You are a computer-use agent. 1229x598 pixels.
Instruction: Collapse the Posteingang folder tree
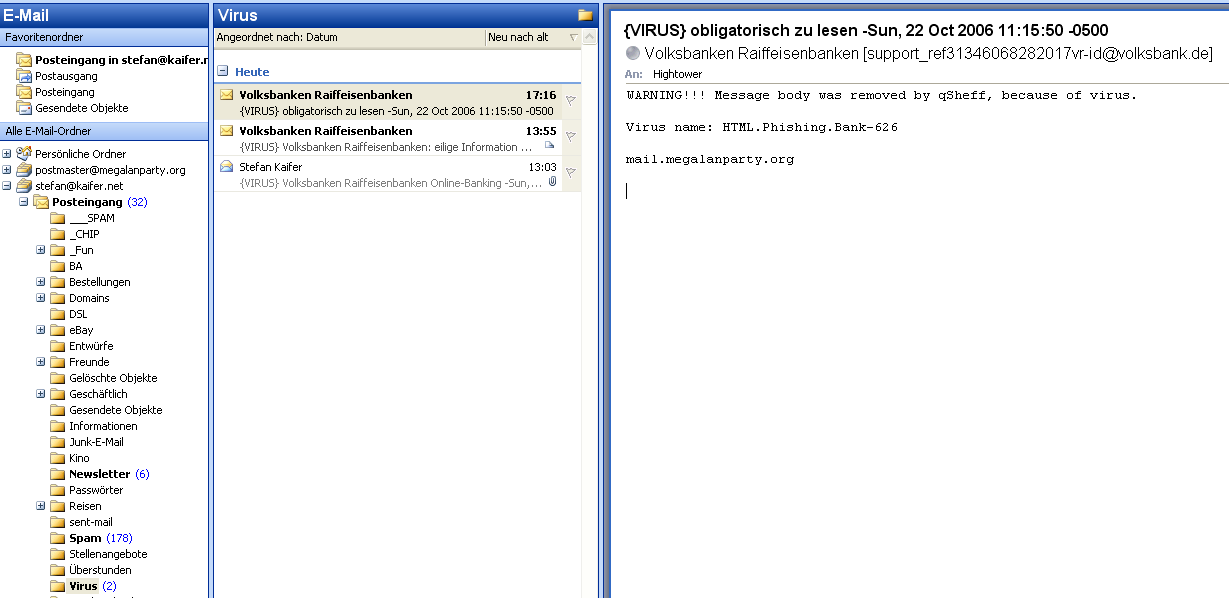[24, 202]
